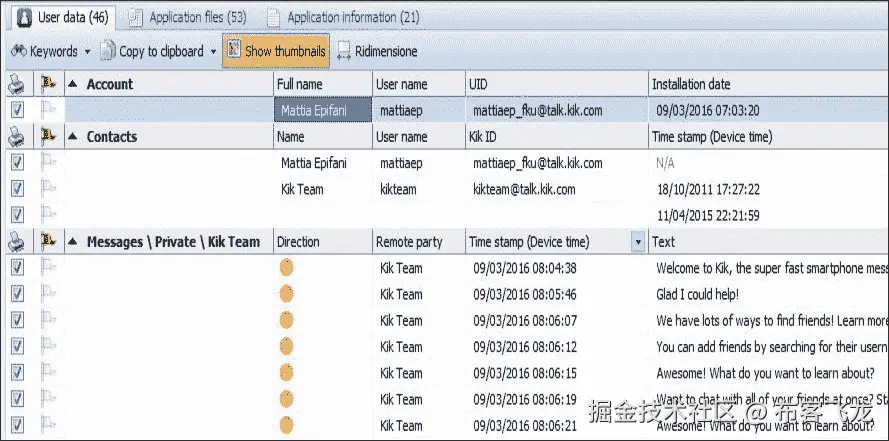Click the direction icon of the 08:06:12 message

click(287, 346)
